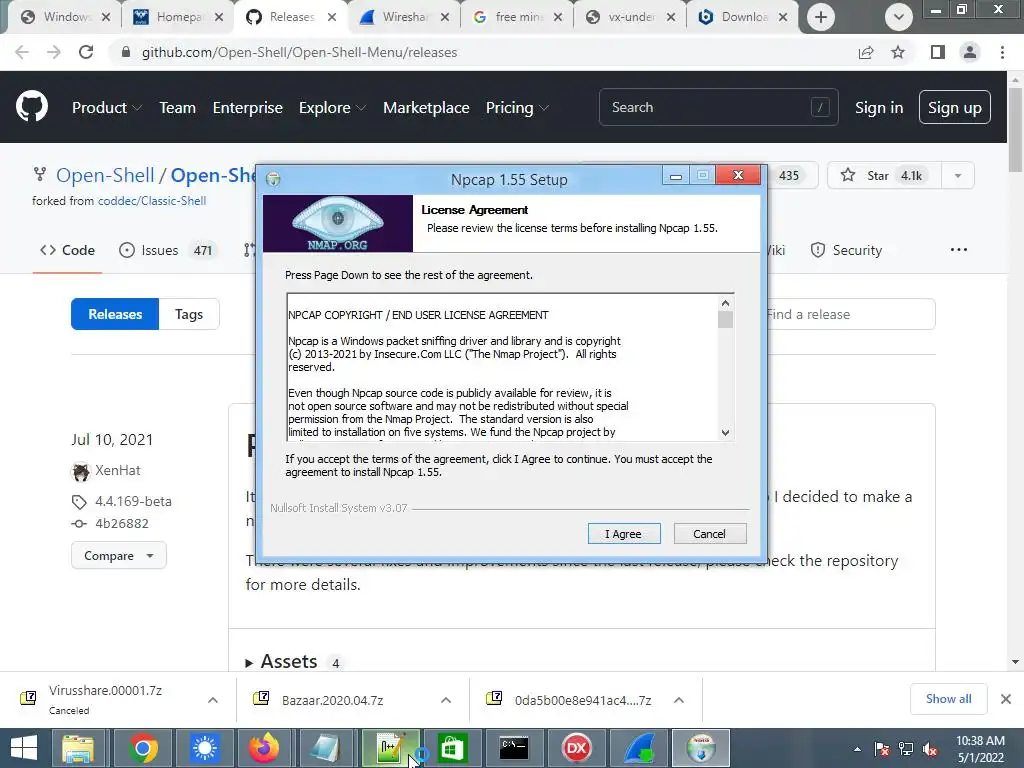Viewport: 1024px width, 768px height.
Task: Switch to the vx-under browser tab
Action: click(632, 17)
